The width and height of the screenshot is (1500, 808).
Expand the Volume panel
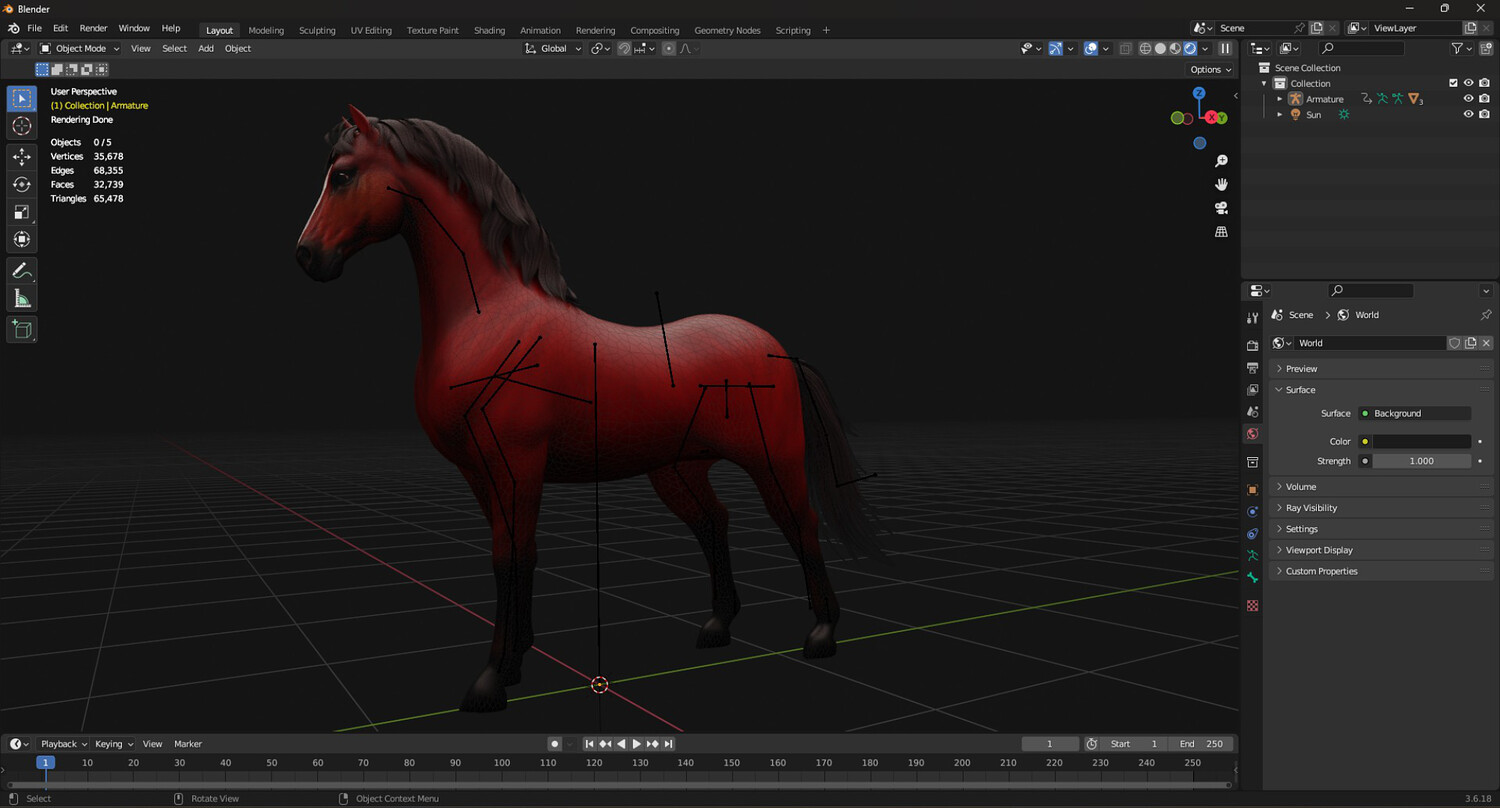click(x=1300, y=487)
